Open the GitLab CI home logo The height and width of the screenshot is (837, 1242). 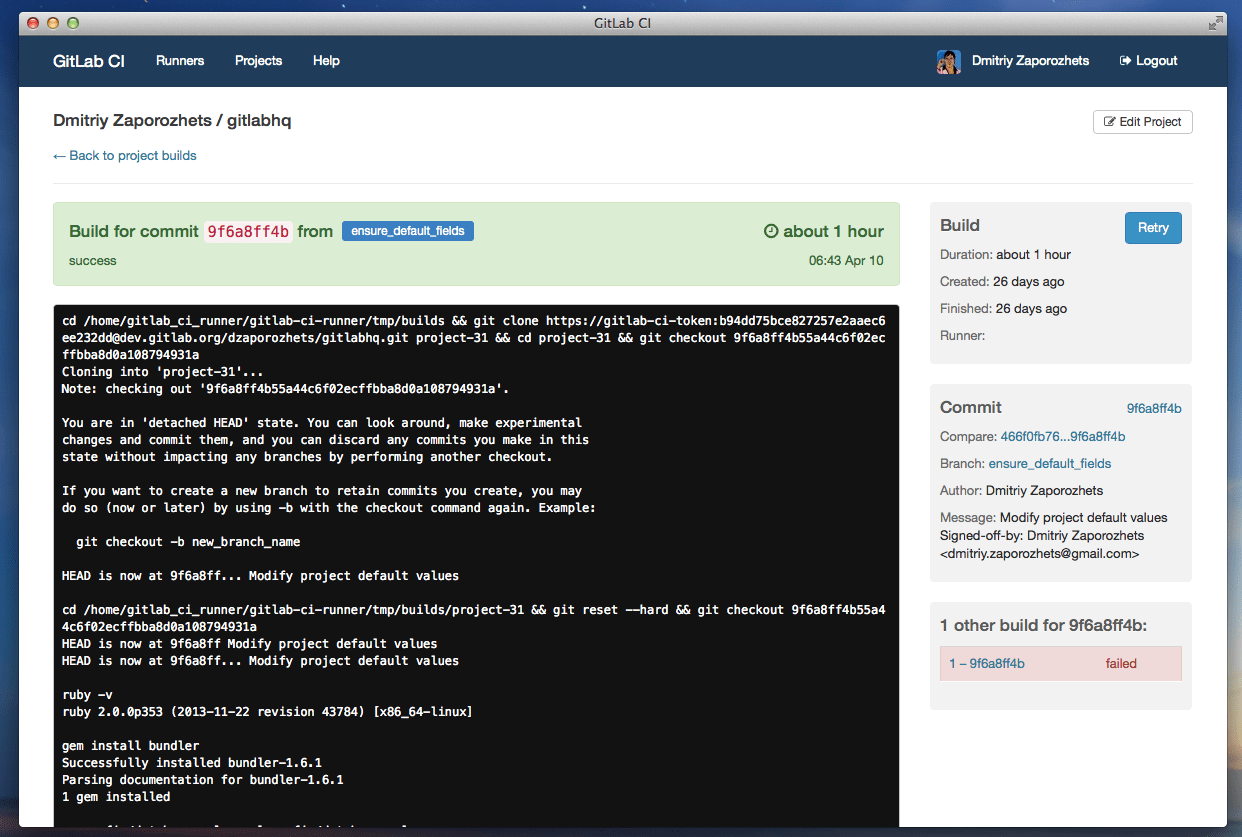click(89, 61)
